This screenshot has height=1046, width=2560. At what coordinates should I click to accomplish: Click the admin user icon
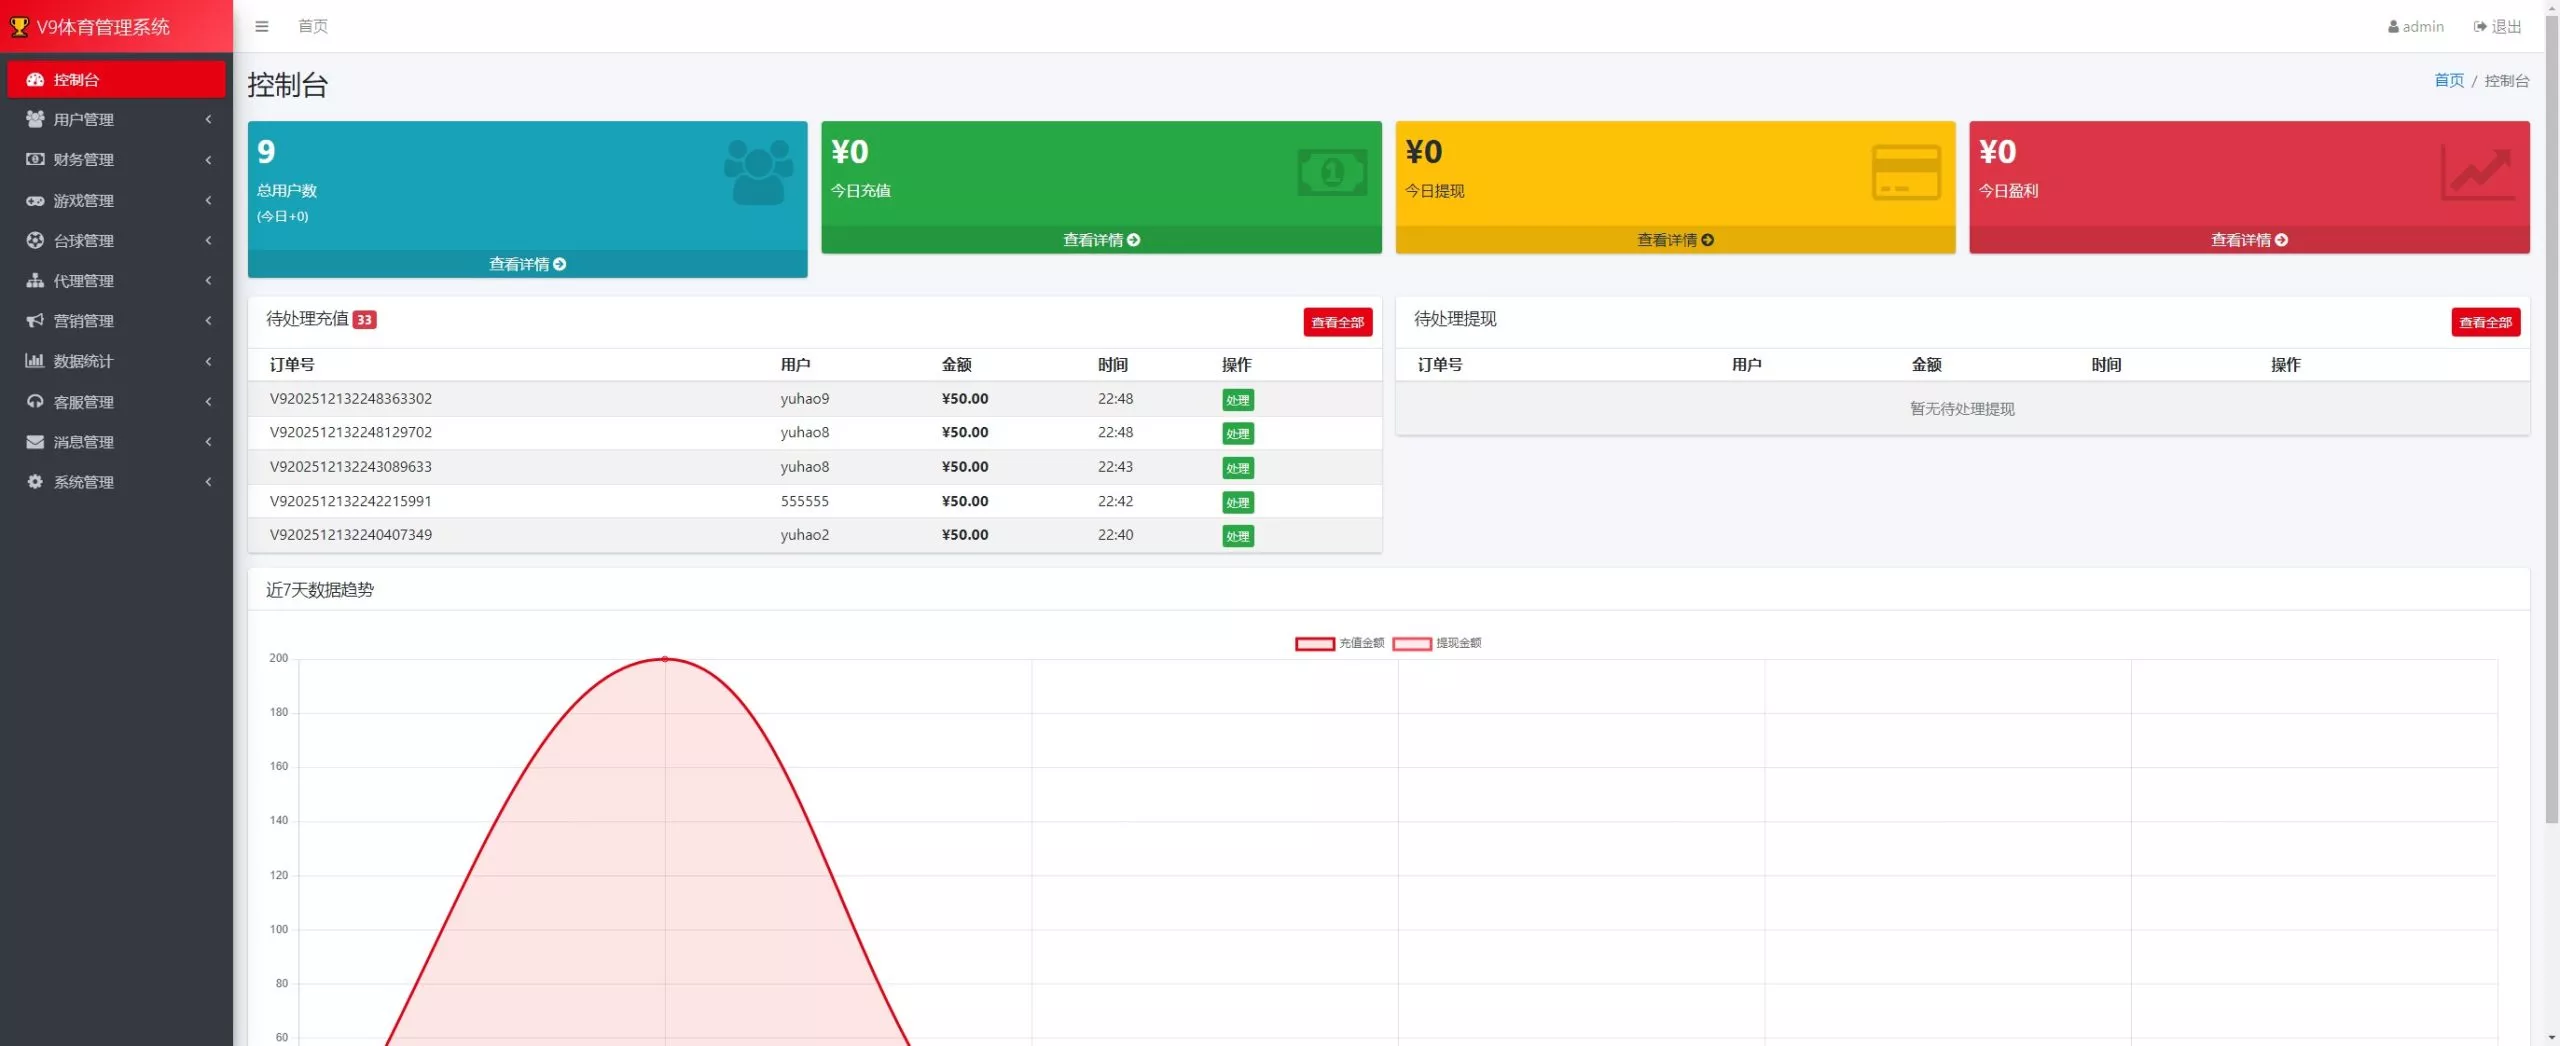(x=2393, y=27)
